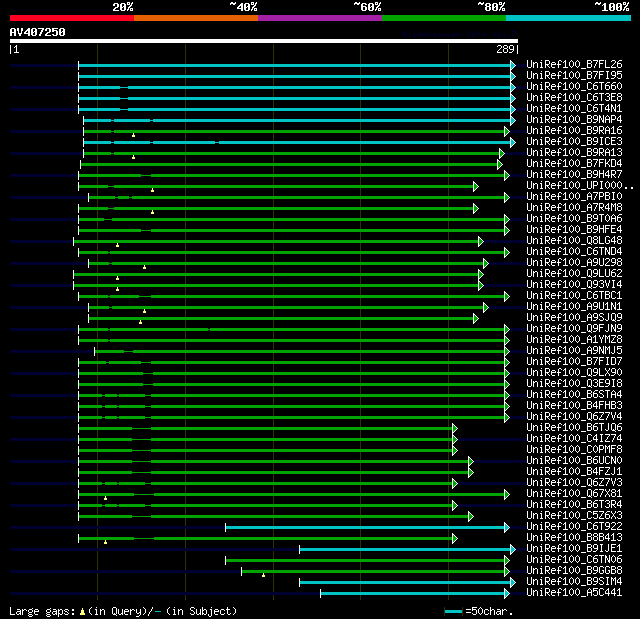
Task: Select UniRef100_B7FID7 label
Action: coord(574,362)
